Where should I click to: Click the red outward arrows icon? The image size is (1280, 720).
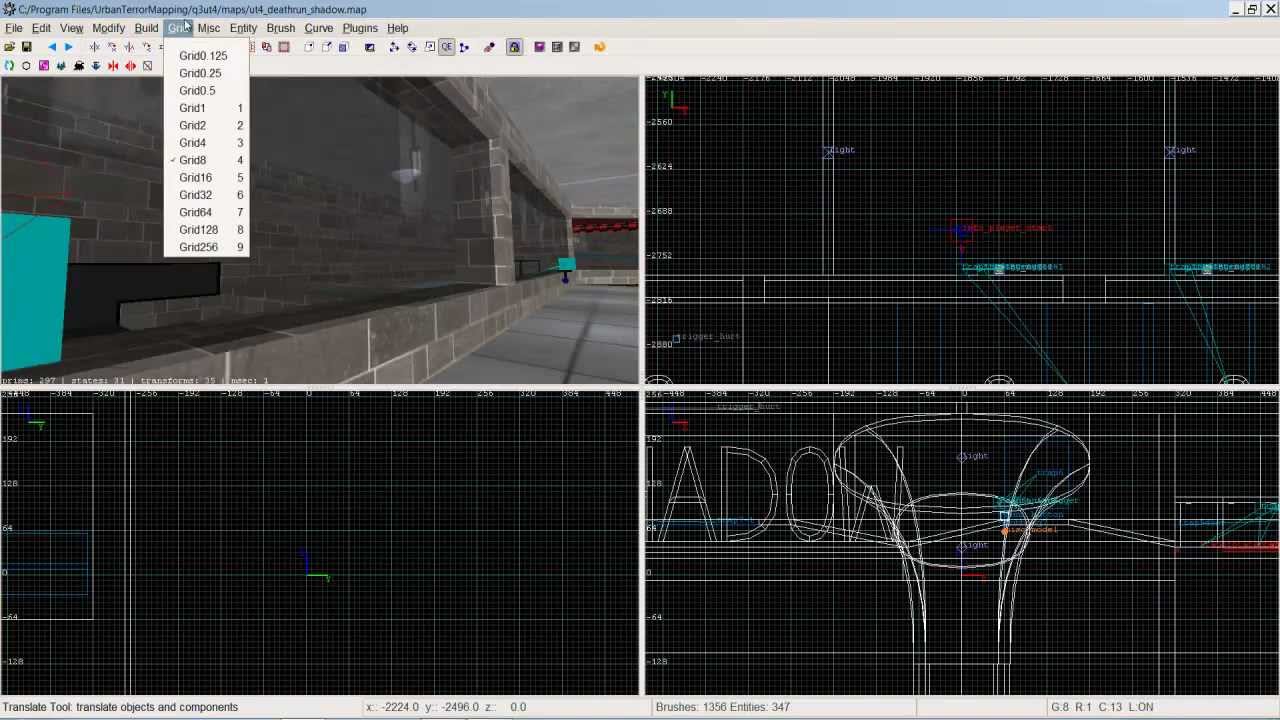[130, 66]
